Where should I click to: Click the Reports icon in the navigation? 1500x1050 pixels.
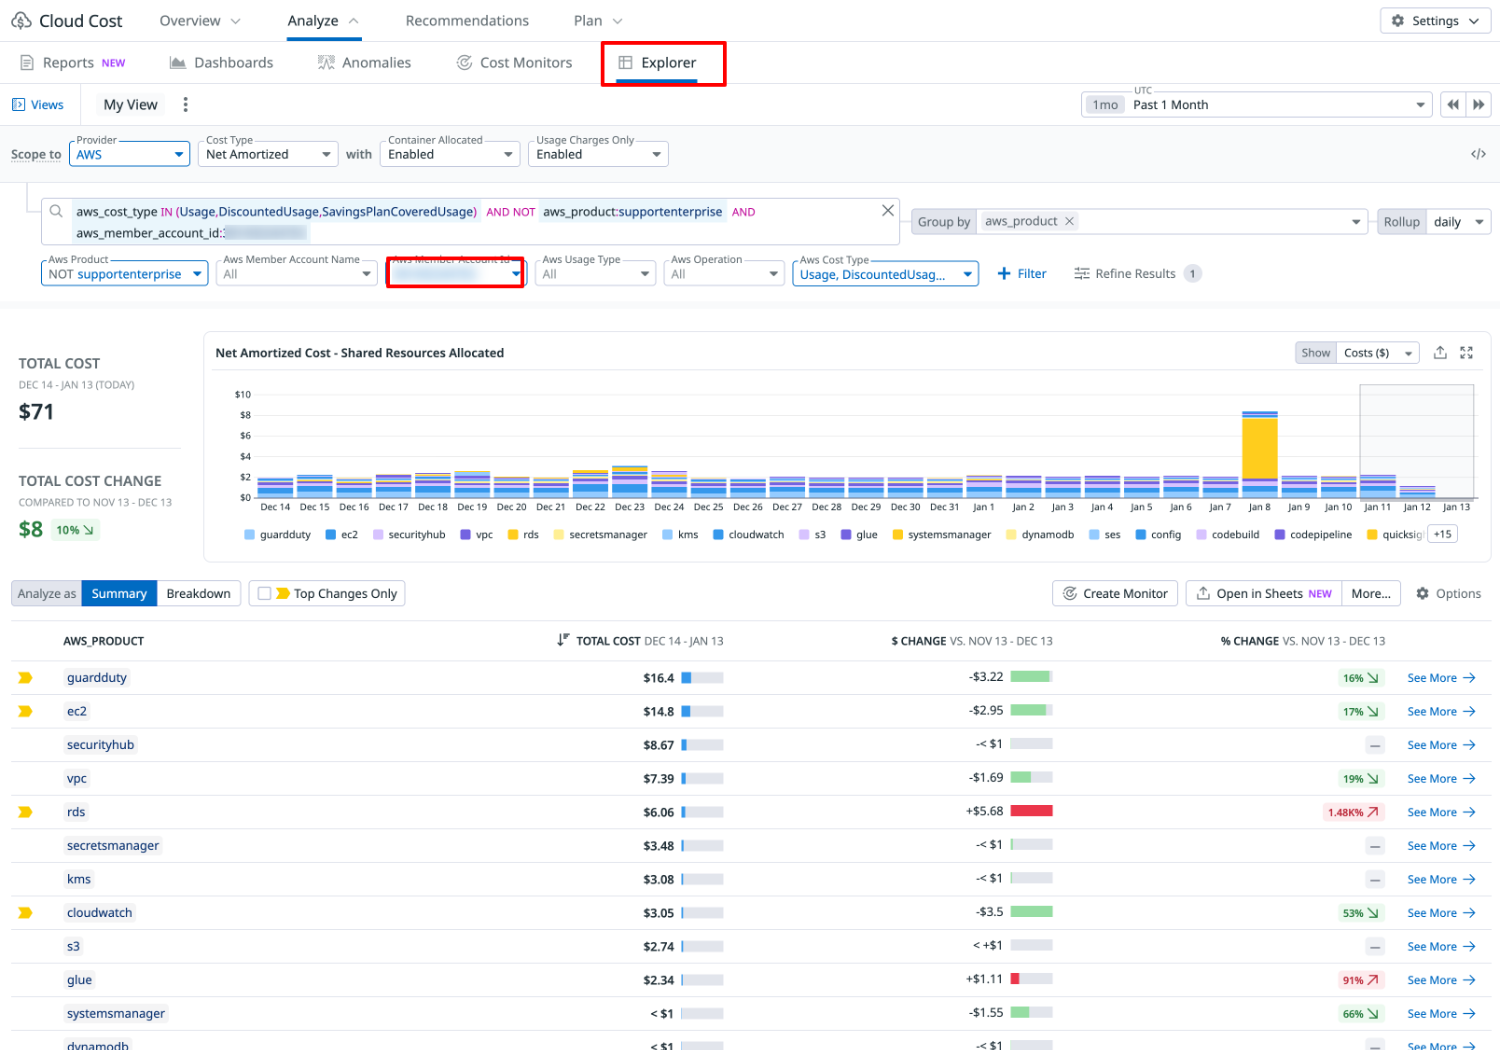pos(26,62)
